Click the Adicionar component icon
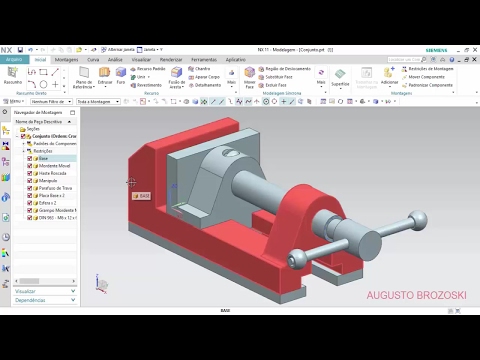Viewport: 480px width, 360px height. [x=389, y=75]
